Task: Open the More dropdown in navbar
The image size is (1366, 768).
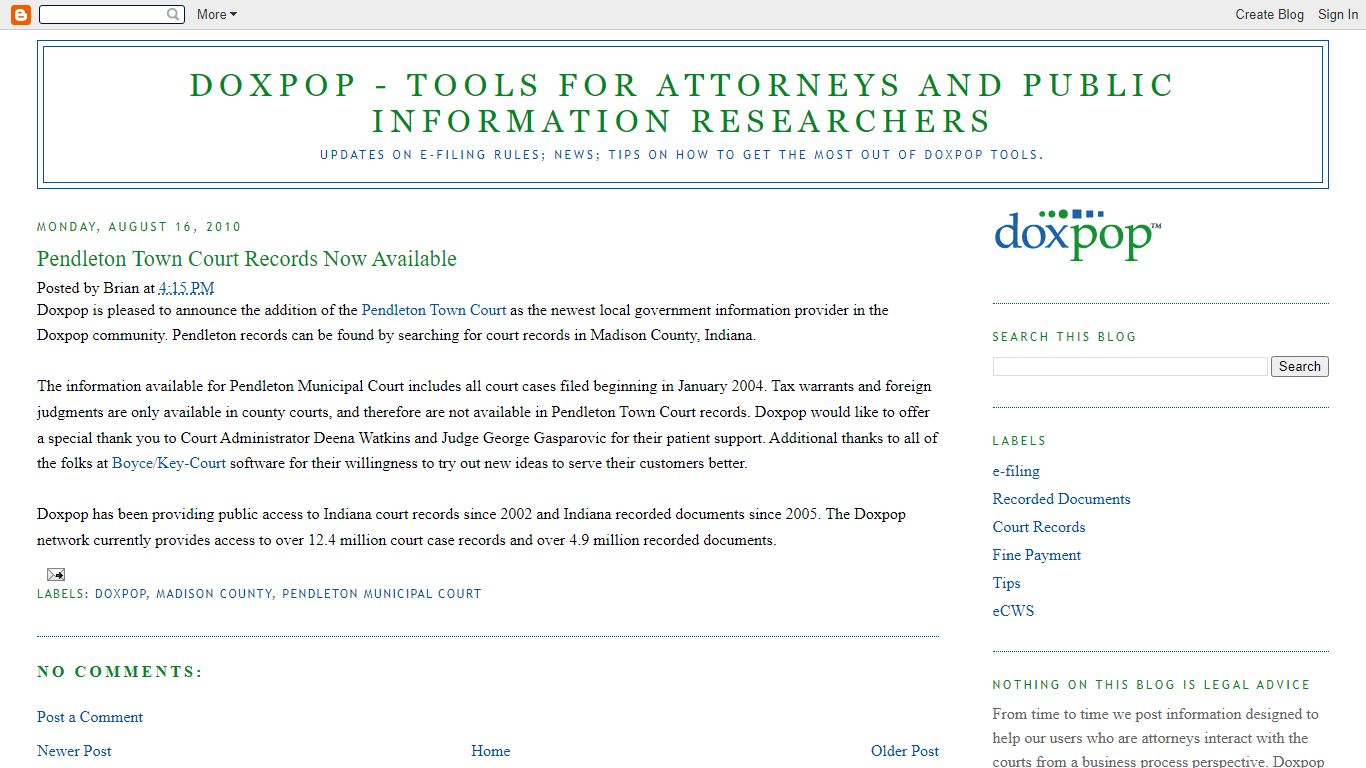Action: click(x=217, y=14)
